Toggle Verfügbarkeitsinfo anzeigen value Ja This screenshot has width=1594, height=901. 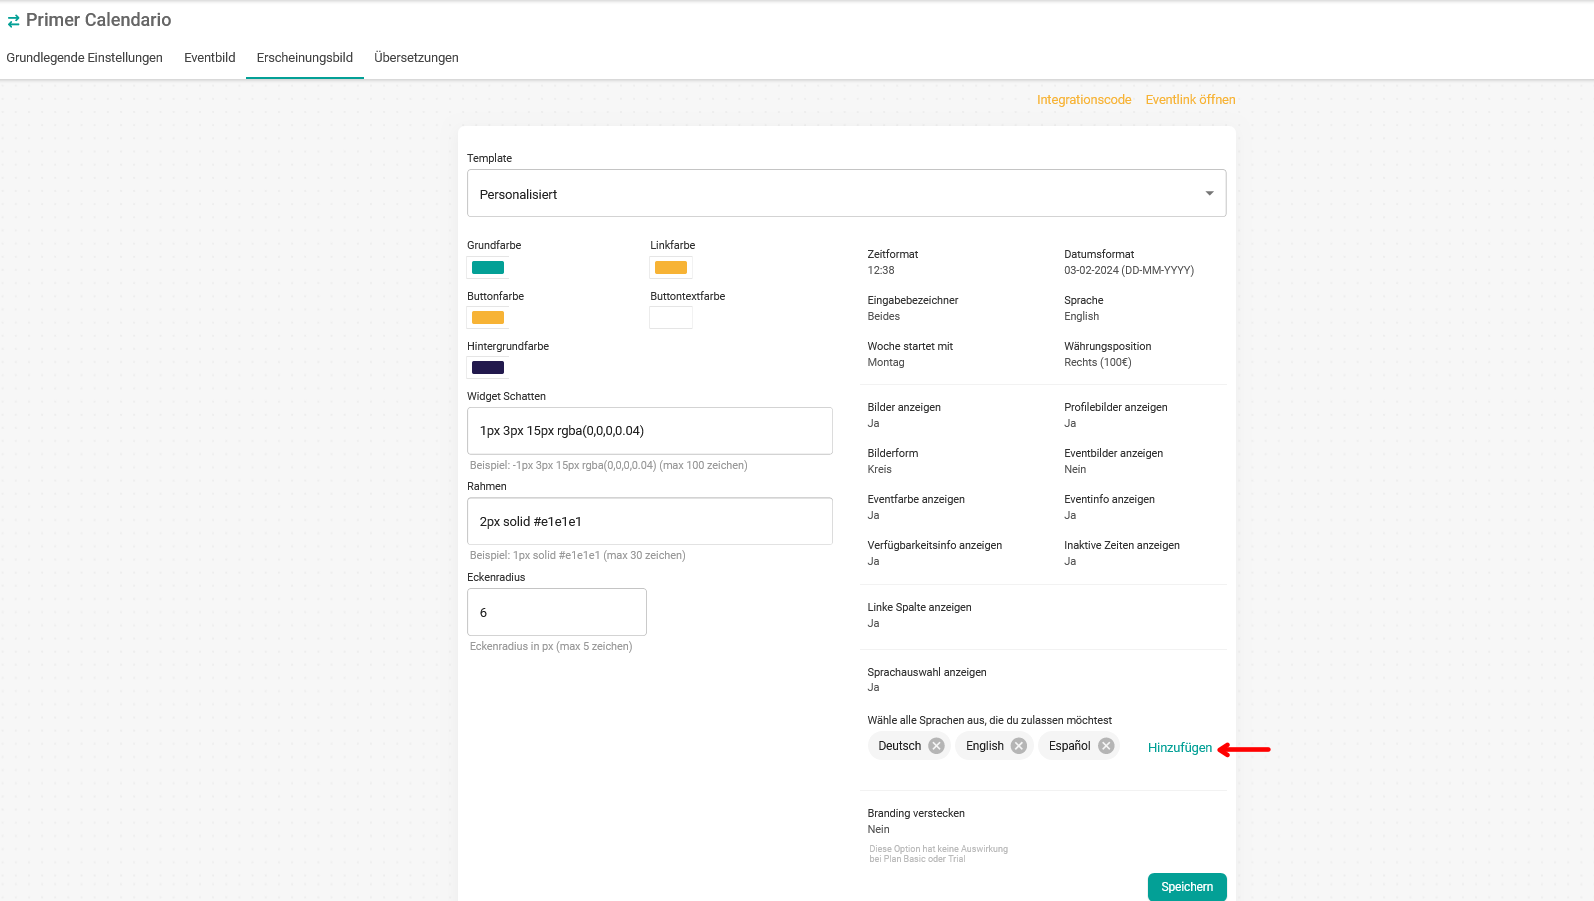click(x=874, y=562)
